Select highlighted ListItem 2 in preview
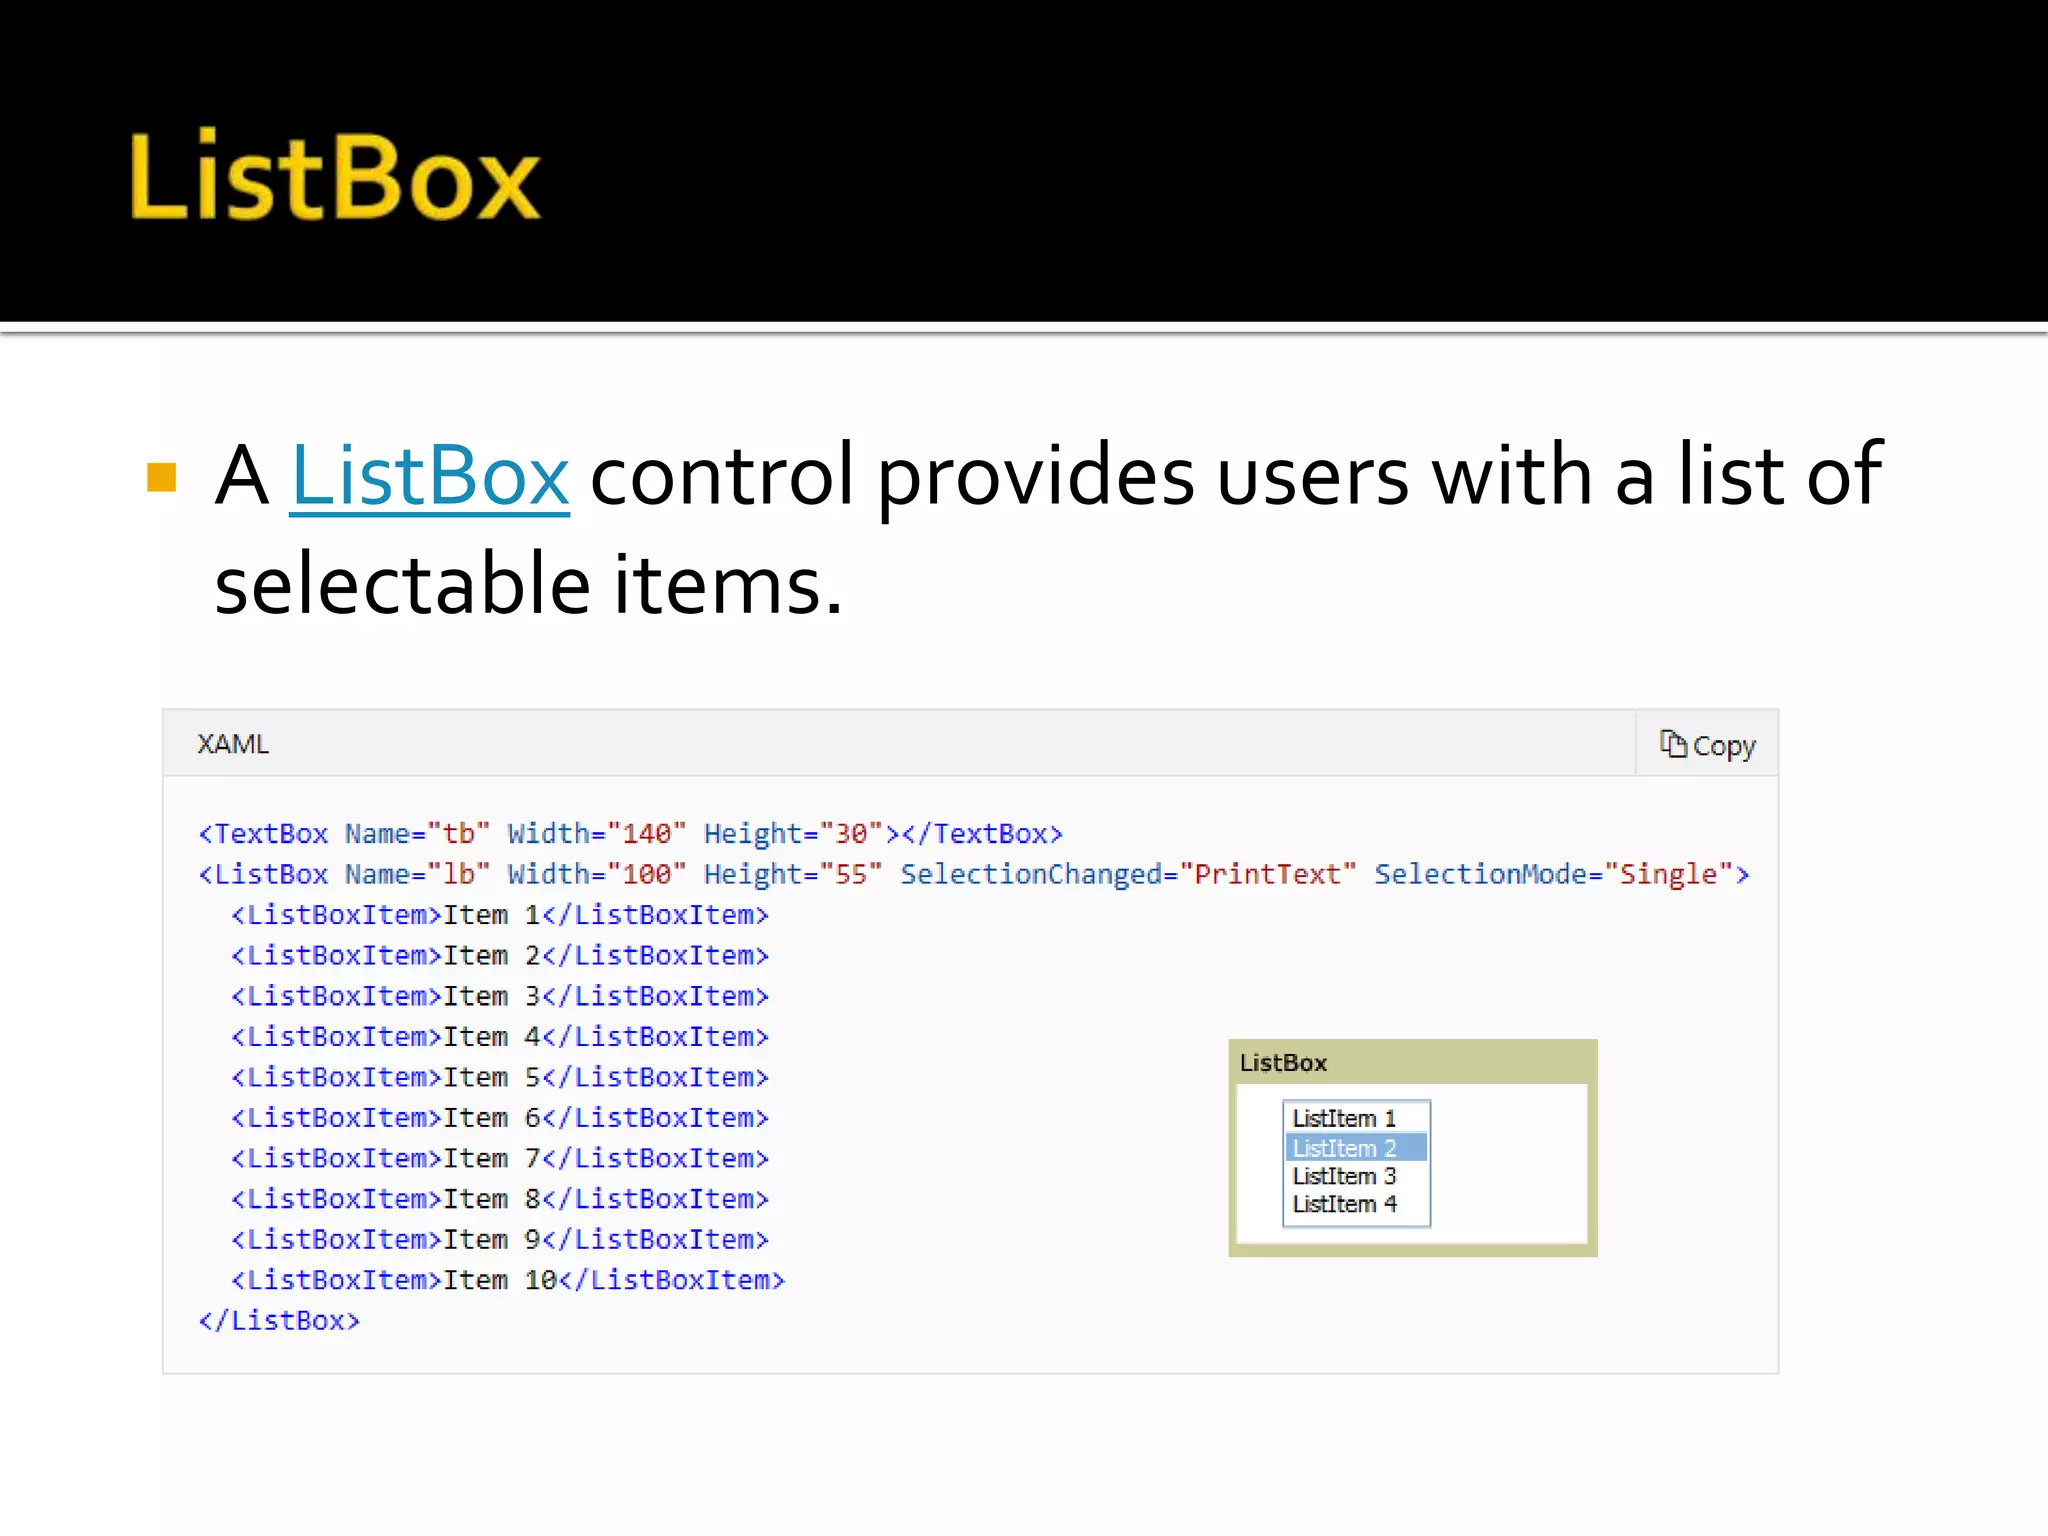2048x1536 pixels. [1356, 1147]
